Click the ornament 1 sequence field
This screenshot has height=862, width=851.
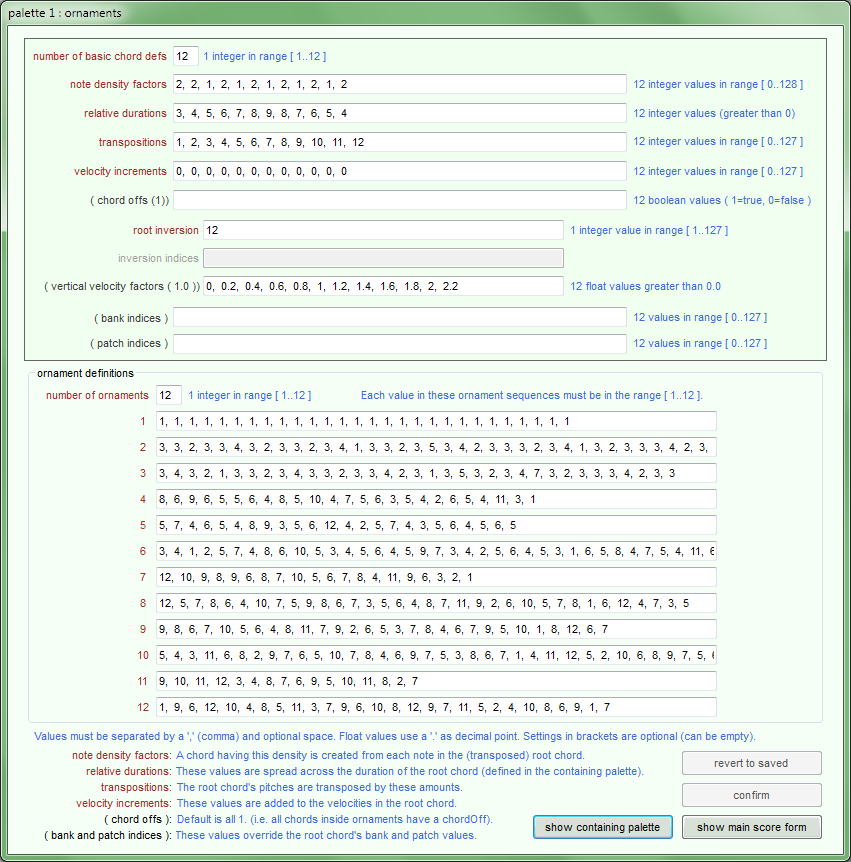point(436,421)
